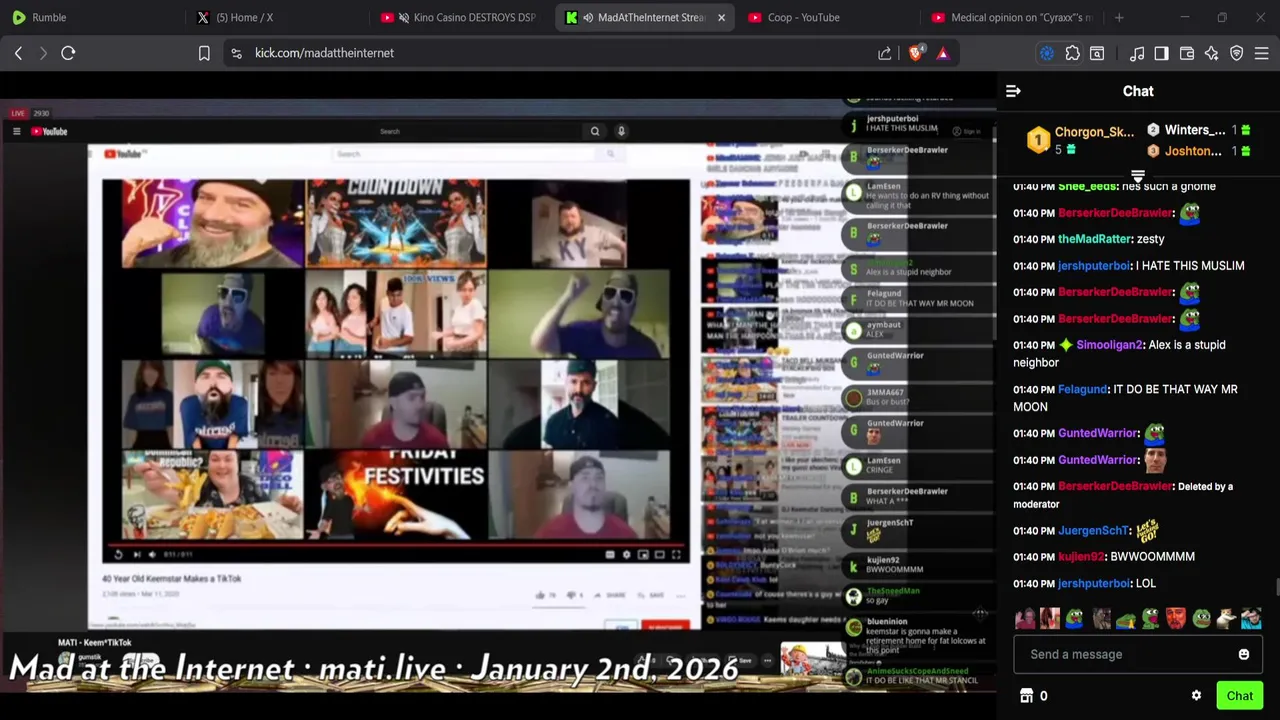Screen dimensions: 1280x720
Task: Open the channel shop icon
Action: pyautogui.click(x=1026, y=696)
